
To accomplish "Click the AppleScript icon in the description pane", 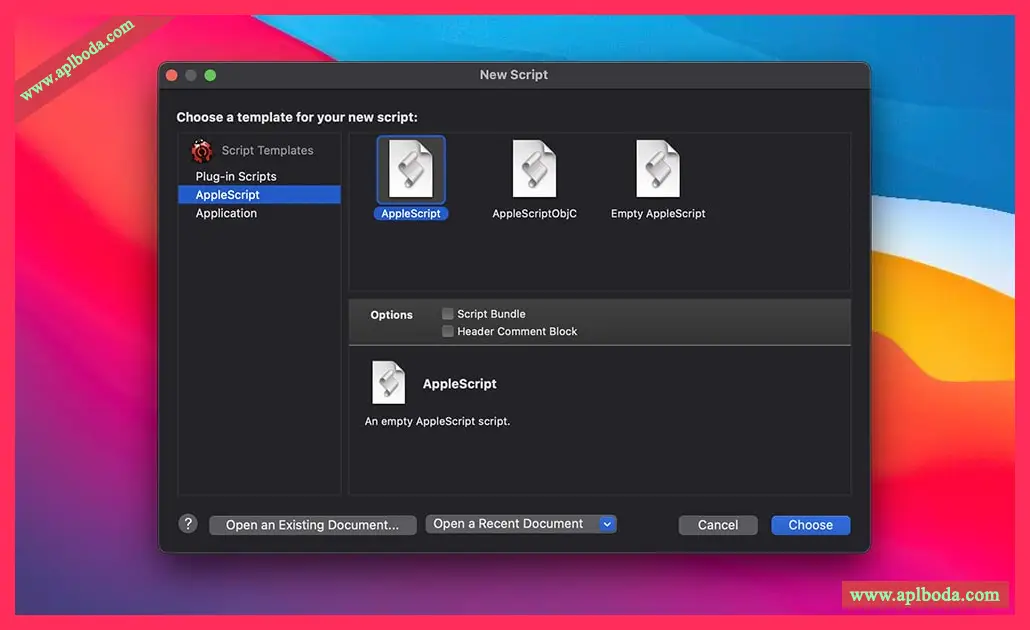I will click(388, 382).
